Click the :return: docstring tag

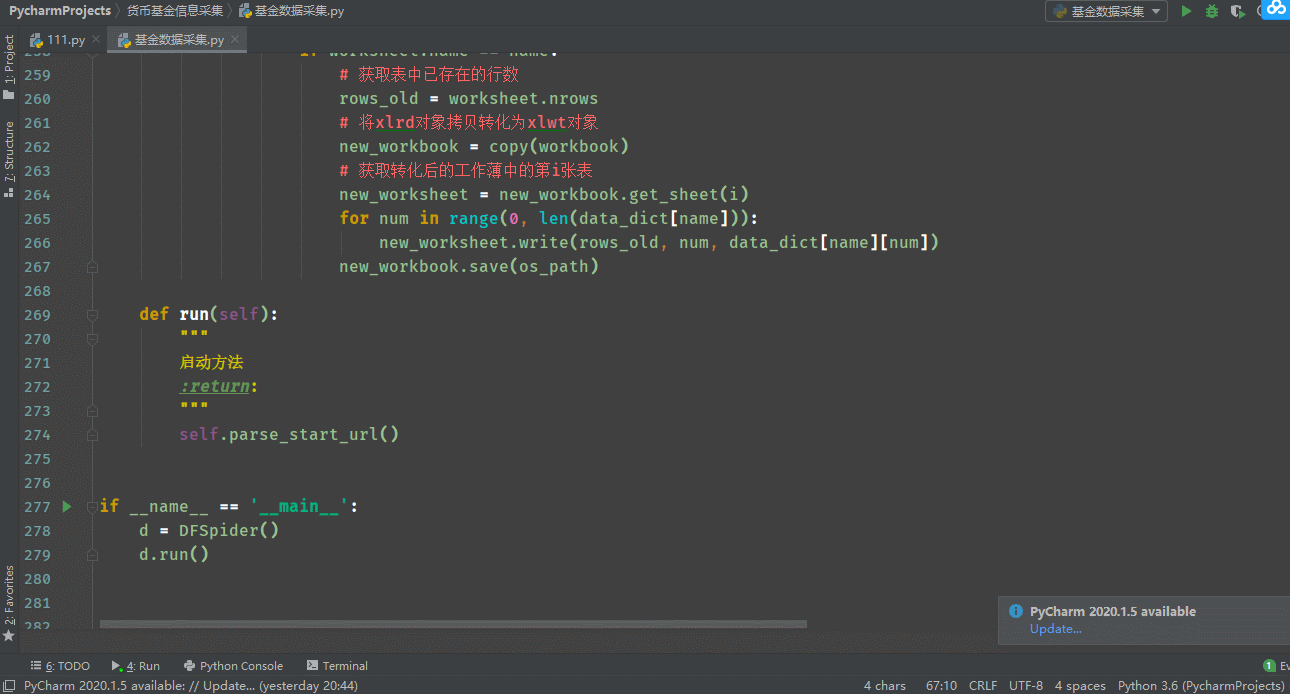point(219,386)
